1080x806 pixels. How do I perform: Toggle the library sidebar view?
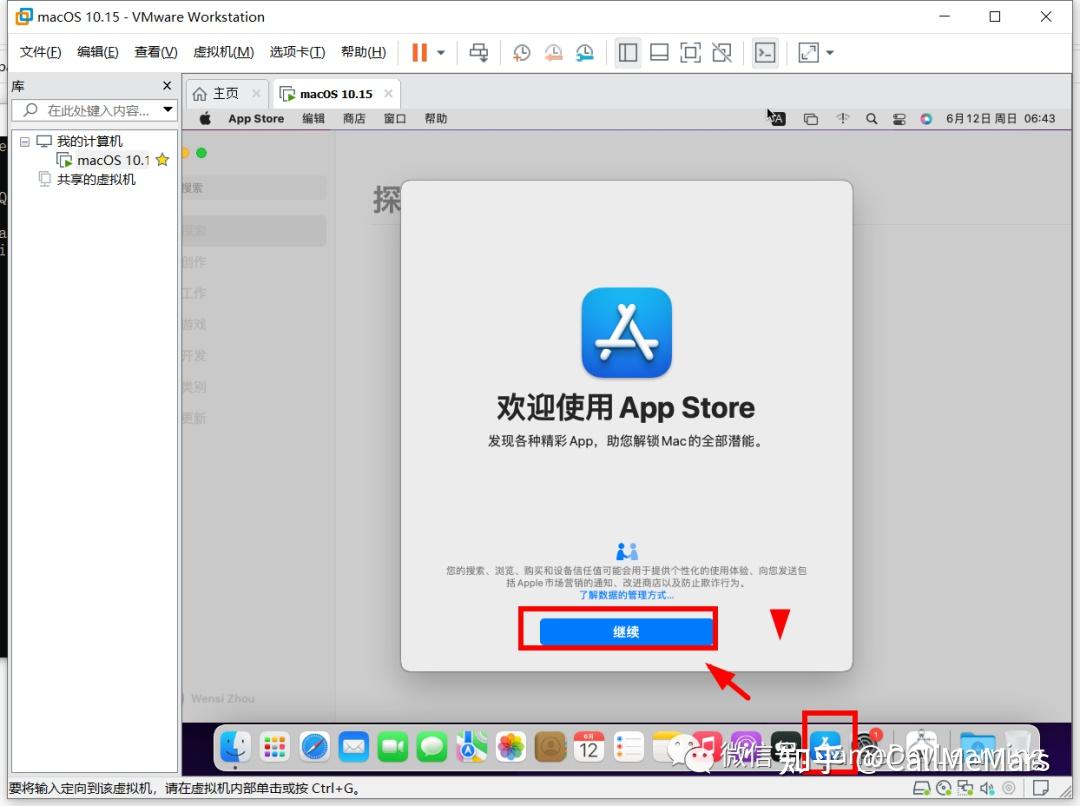click(627, 52)
